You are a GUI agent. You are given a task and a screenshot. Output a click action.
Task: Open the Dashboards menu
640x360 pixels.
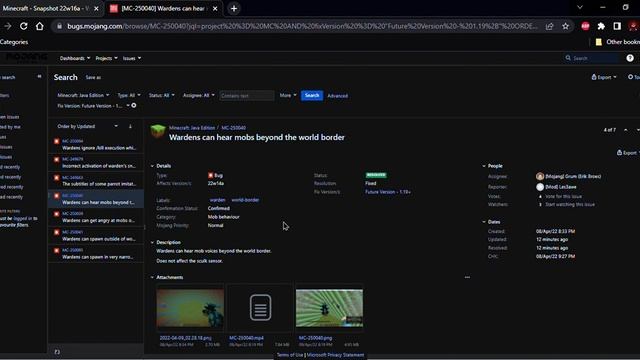pyautogui.click(x=75, y=58)
